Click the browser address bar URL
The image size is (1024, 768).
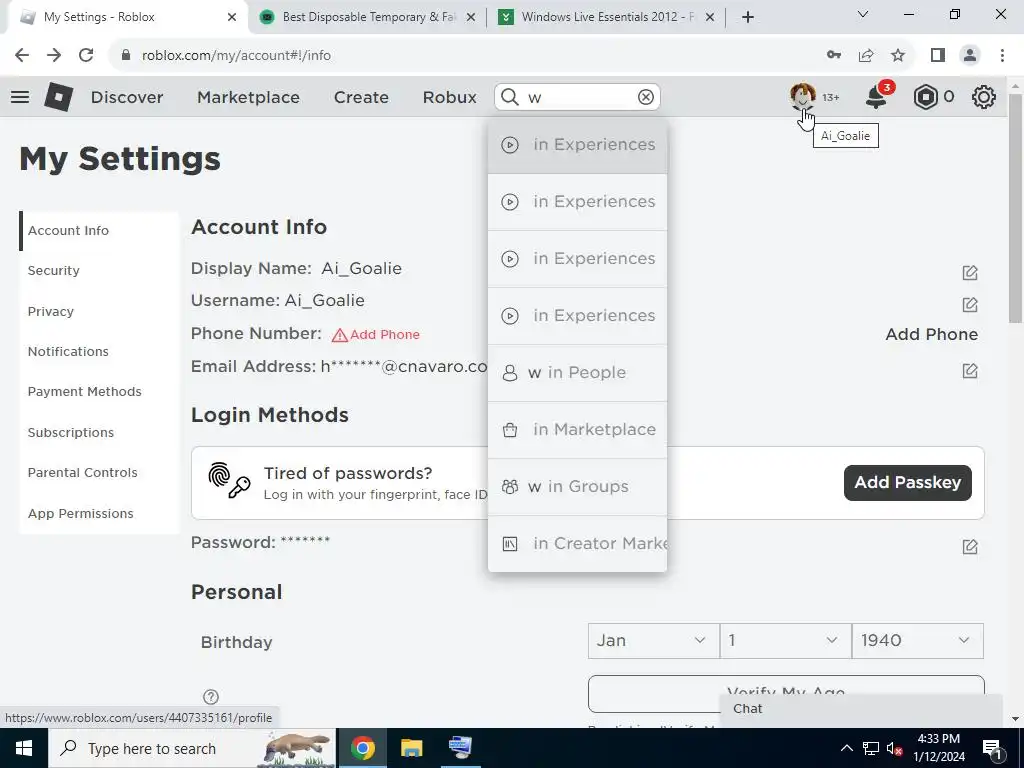[x=236, y=56]
